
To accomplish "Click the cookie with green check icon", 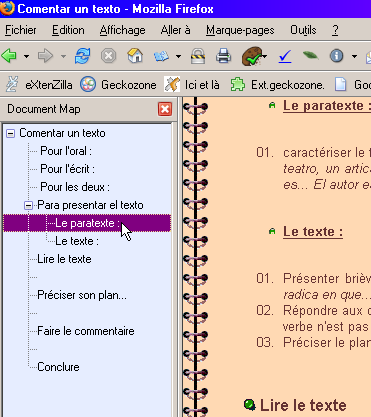I will [x=253, y=56].
